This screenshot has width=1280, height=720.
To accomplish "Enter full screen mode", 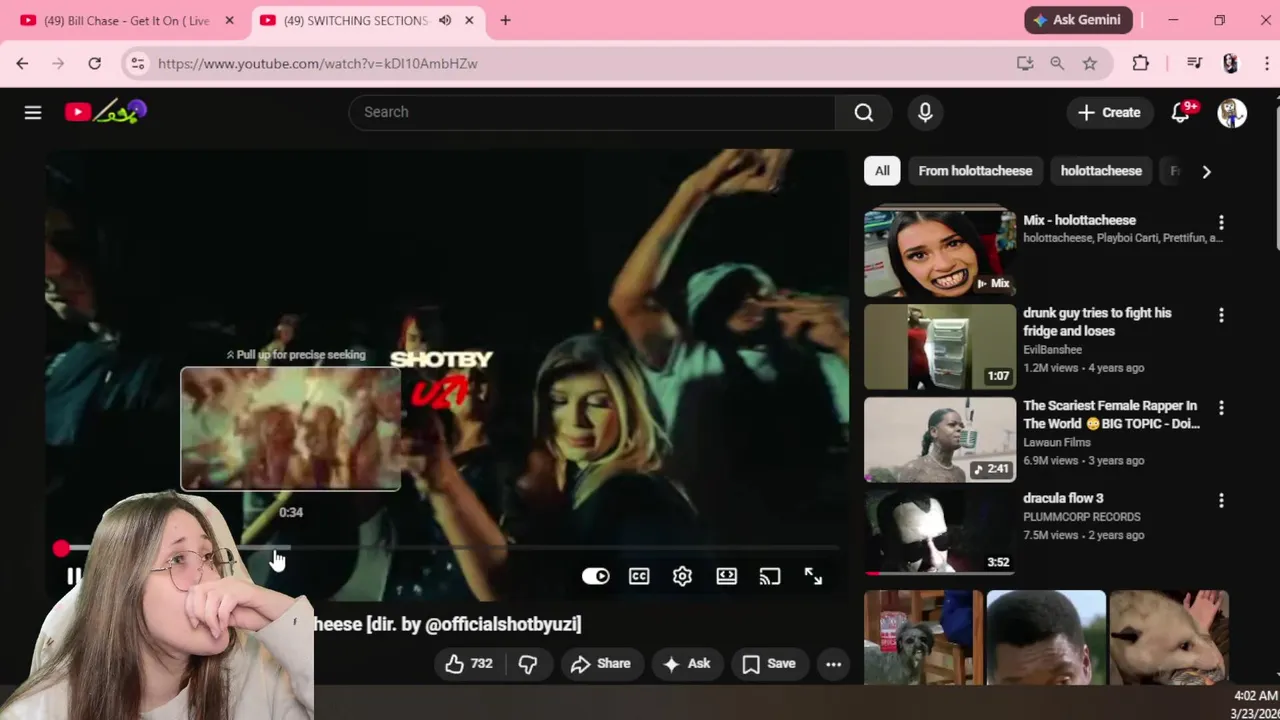I will click(813, 576).
